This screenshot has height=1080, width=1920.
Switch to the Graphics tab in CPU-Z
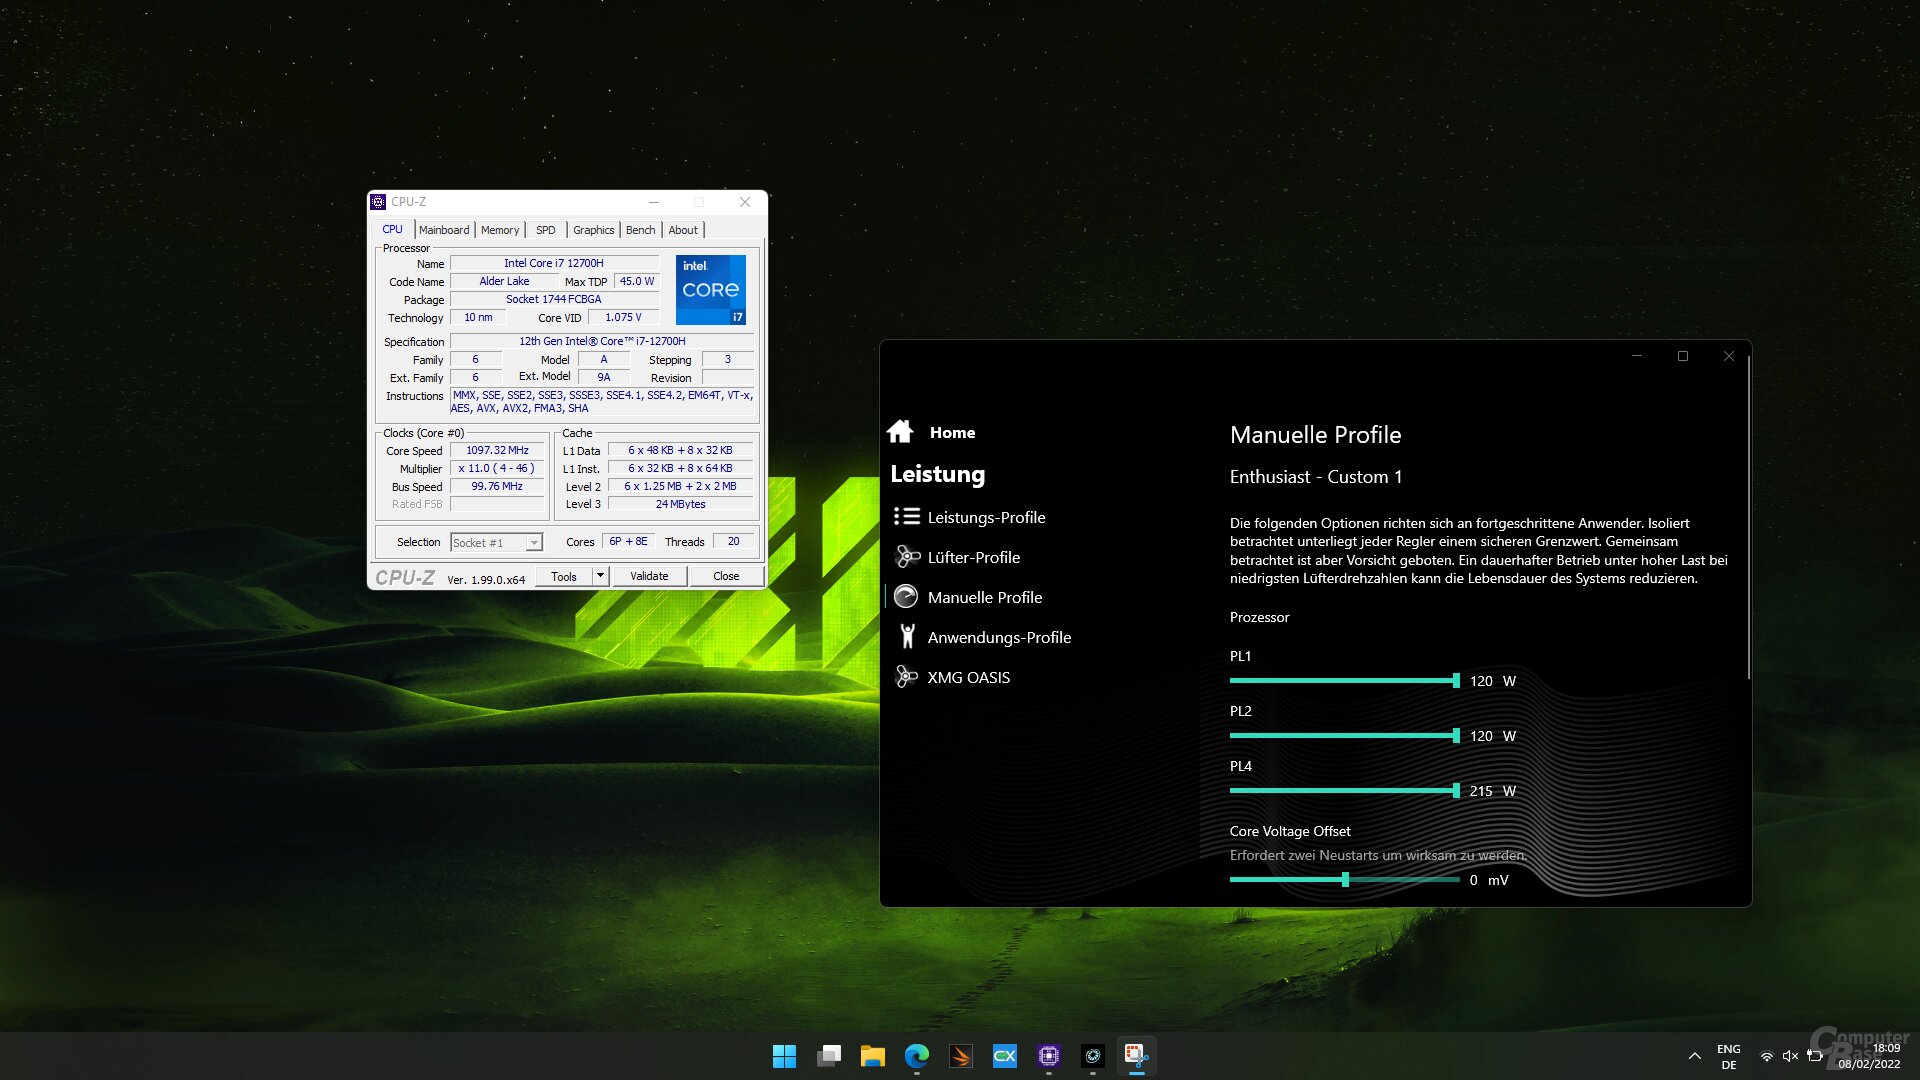594,230
